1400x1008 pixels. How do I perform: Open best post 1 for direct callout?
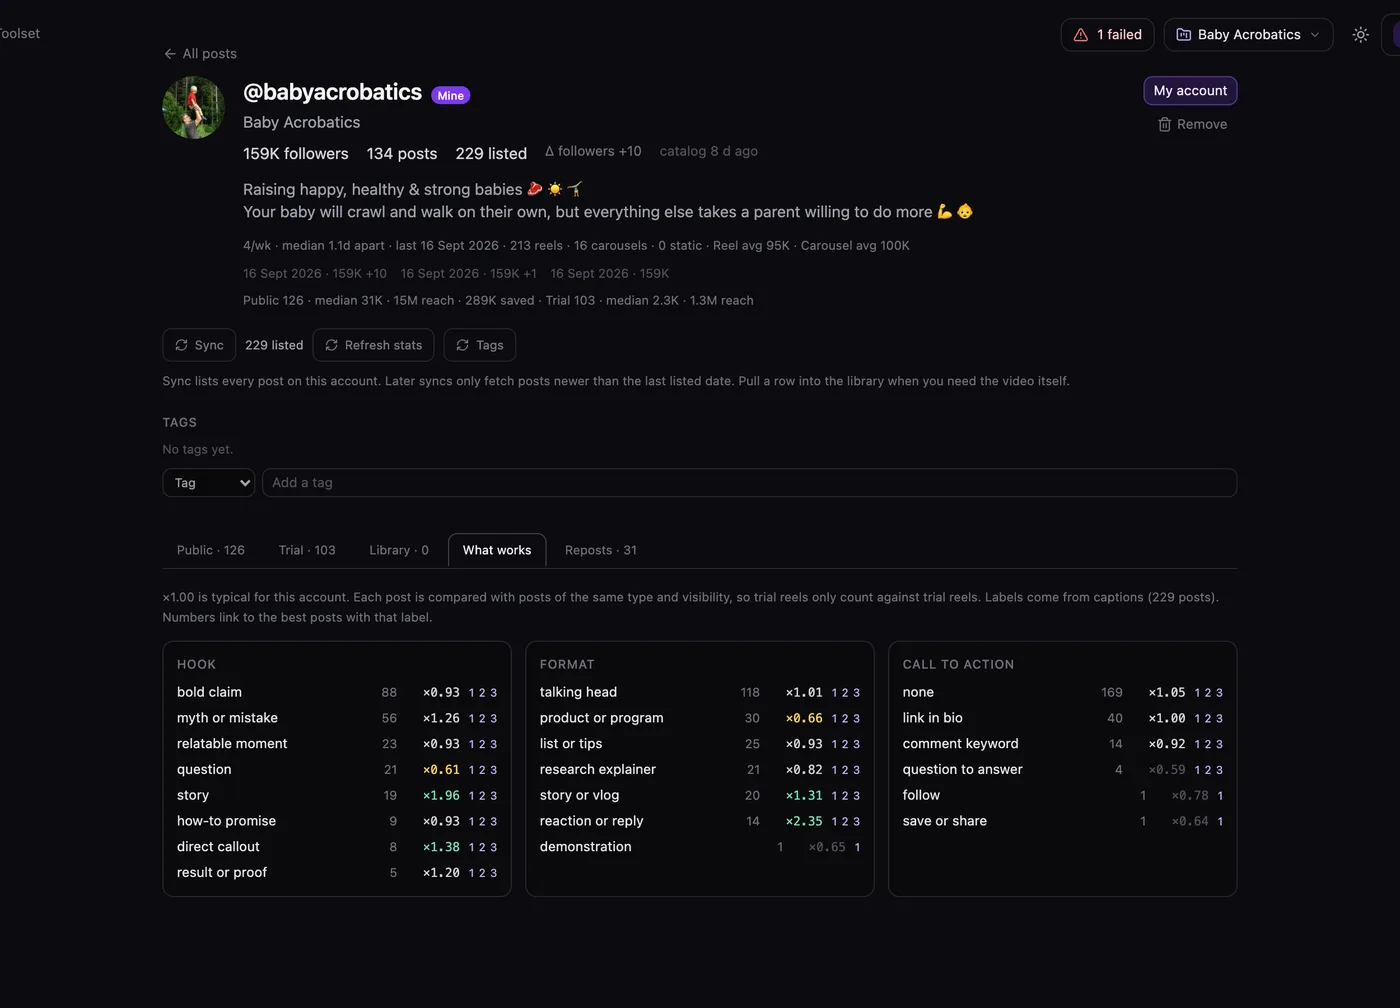click(x=471, y=848)
